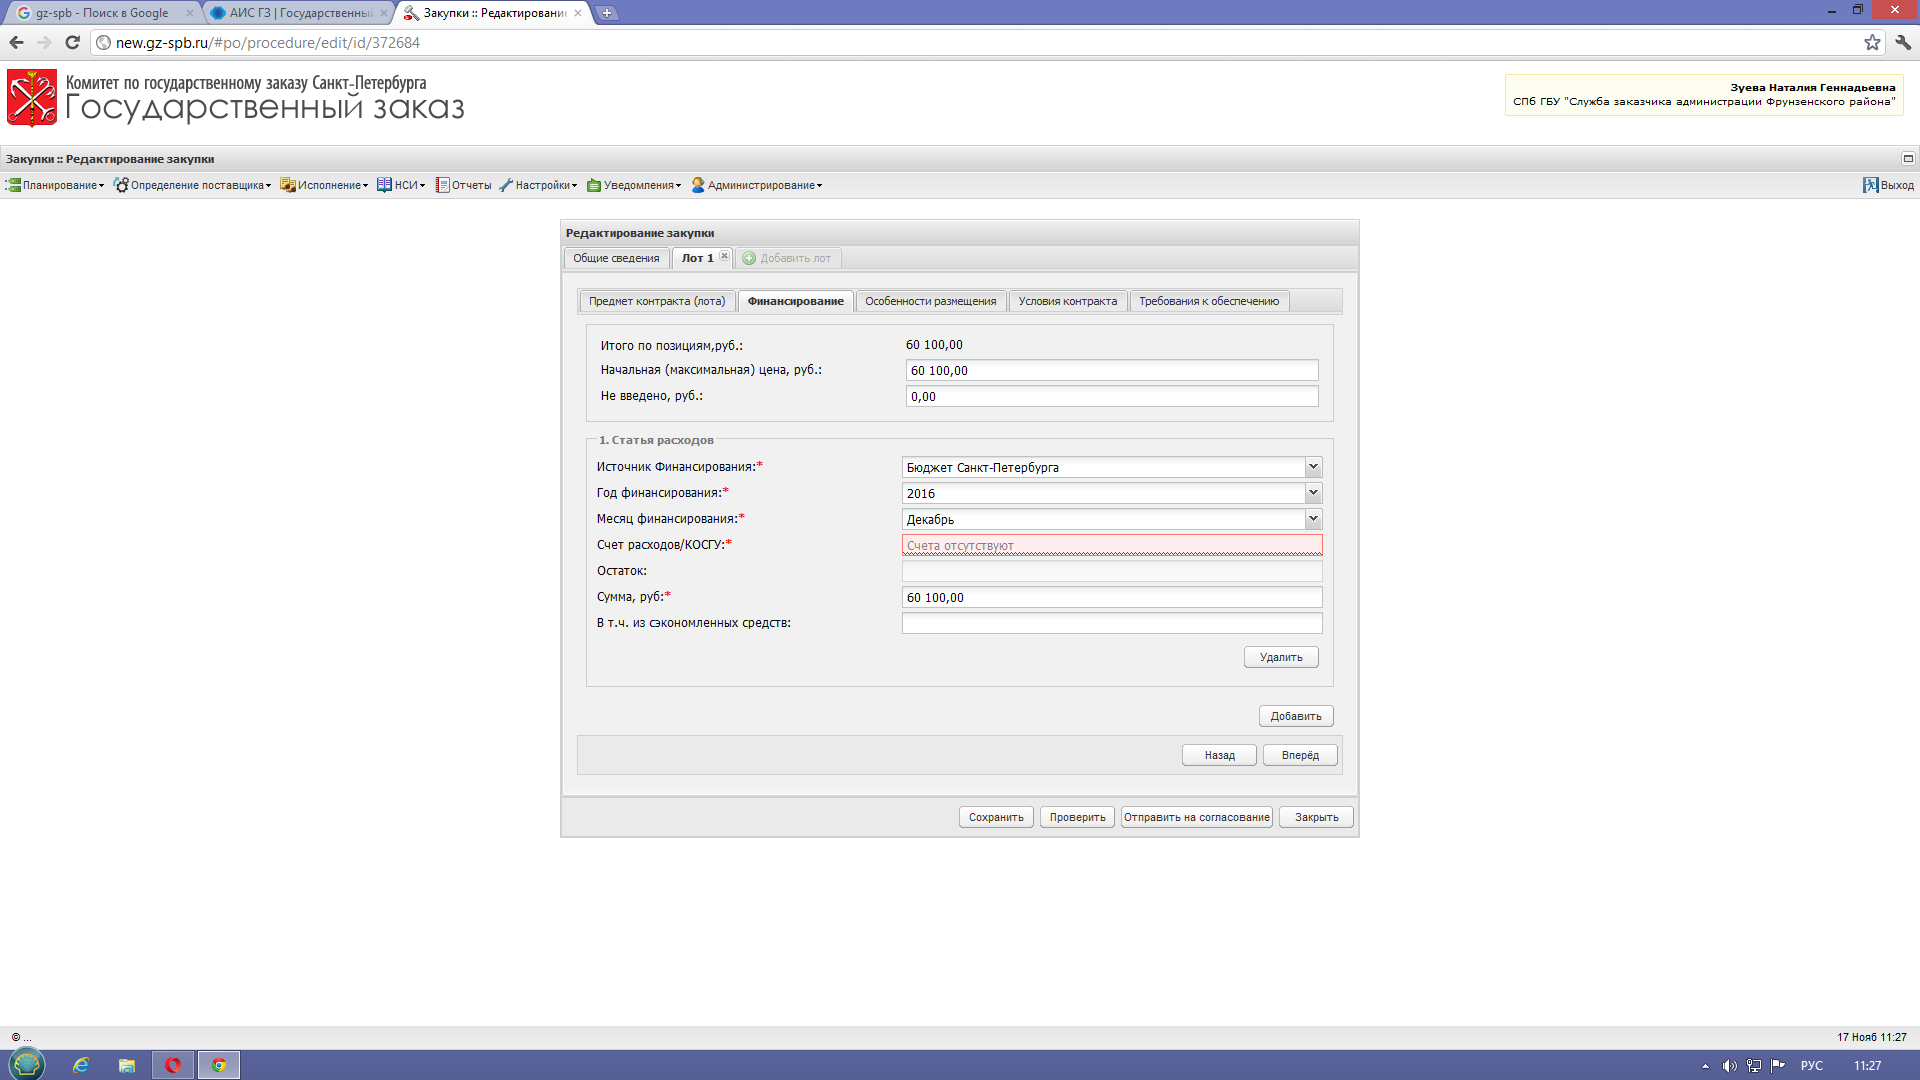Open Opera from the taskbar
Image resolution: width=1920 pixels, height=1080 pixels.
pyautogui.click(x=172, y=1065)
